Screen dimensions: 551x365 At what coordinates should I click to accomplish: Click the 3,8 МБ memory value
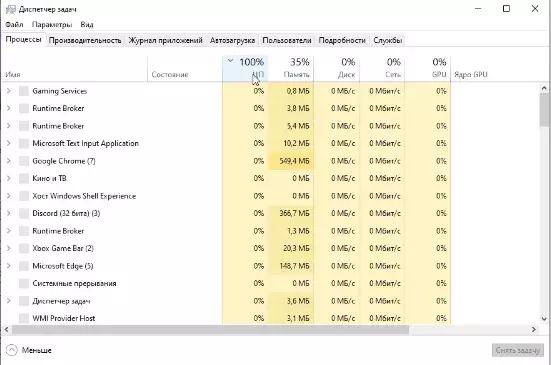pos(298,108)
